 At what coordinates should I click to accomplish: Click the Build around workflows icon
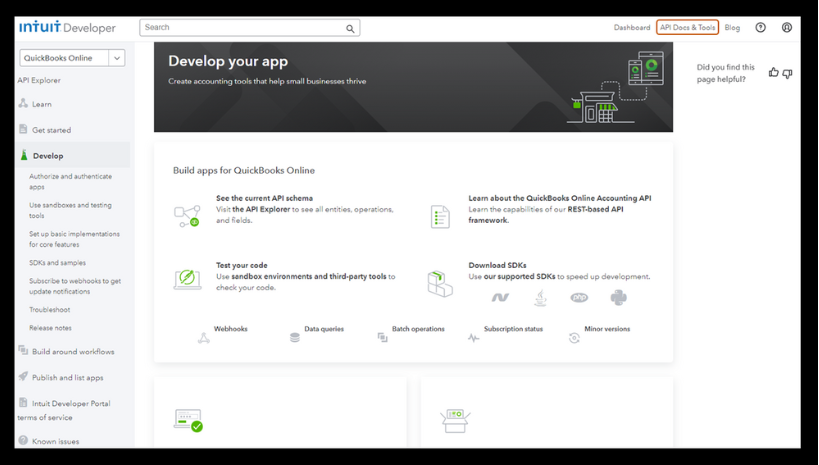23,350
